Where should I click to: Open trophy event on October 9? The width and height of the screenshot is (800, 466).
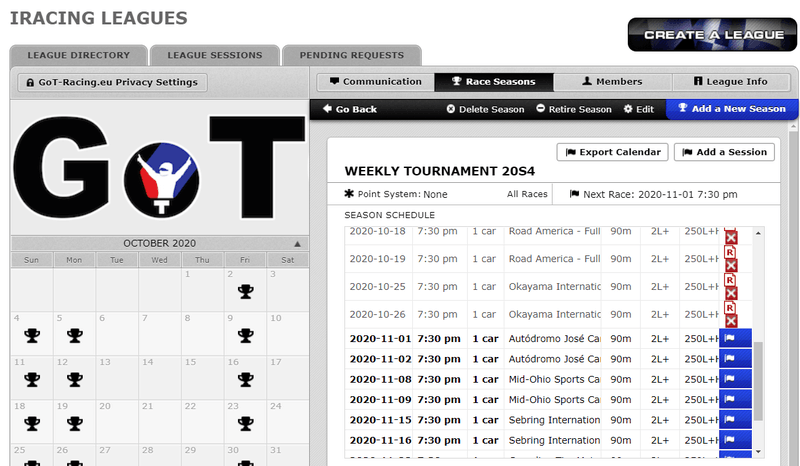(x=245, y=335)
